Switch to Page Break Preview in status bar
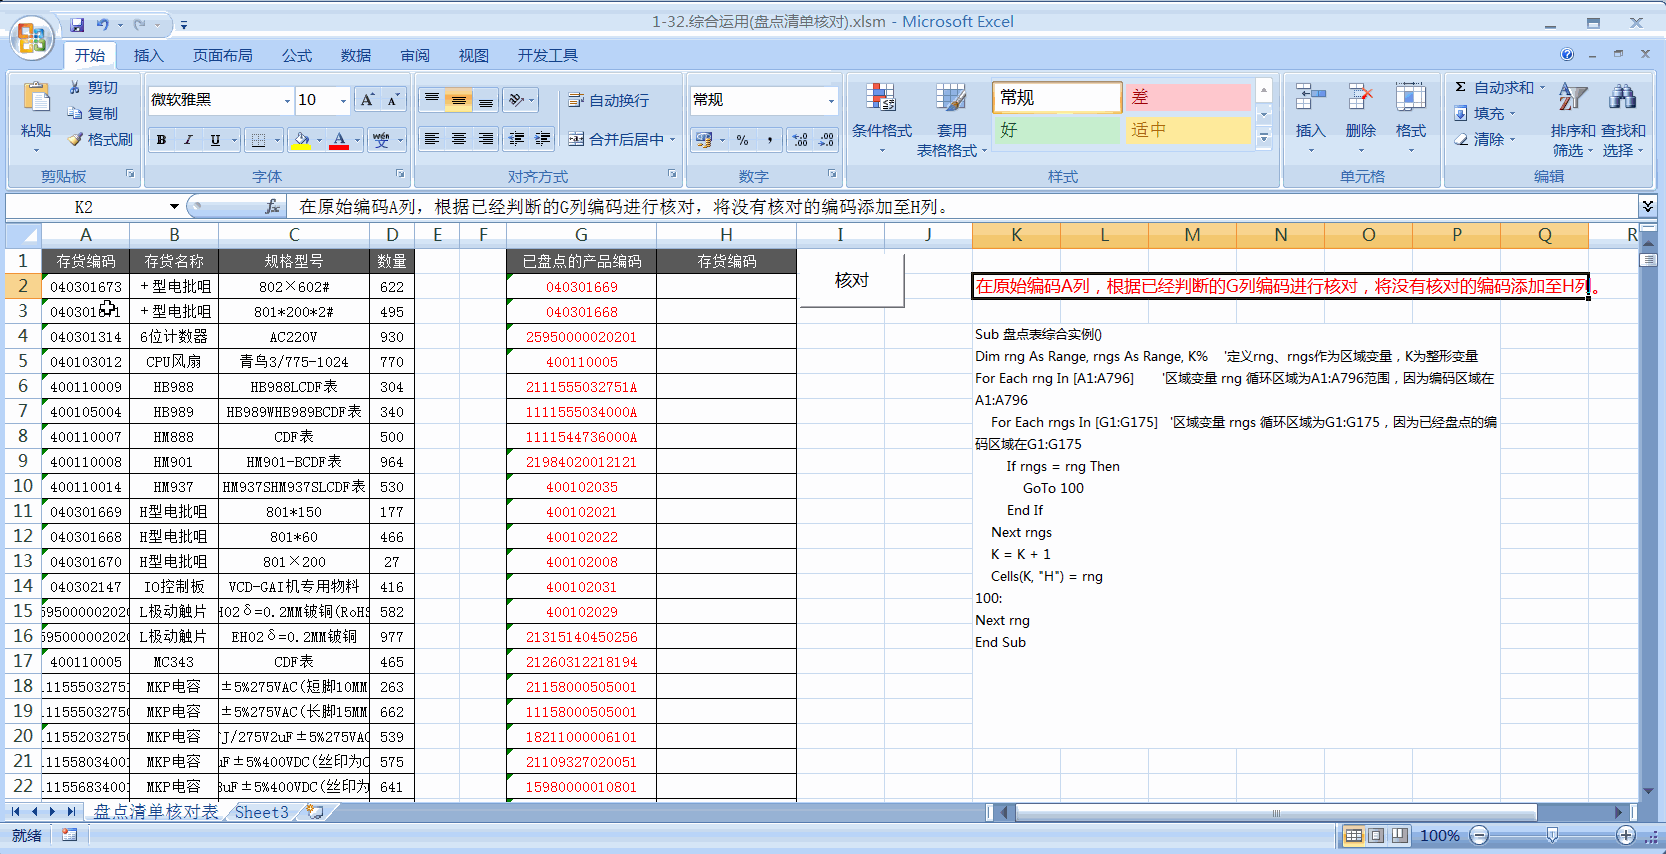This screenshot has height=854, width=1666. 1399,835
